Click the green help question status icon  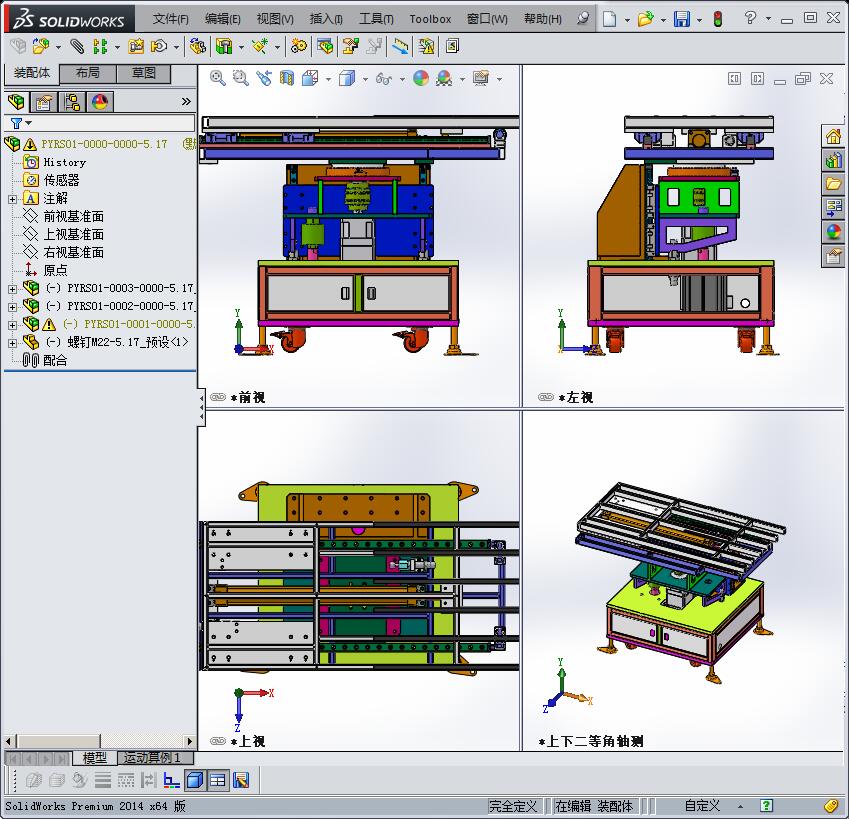point(766,806)
